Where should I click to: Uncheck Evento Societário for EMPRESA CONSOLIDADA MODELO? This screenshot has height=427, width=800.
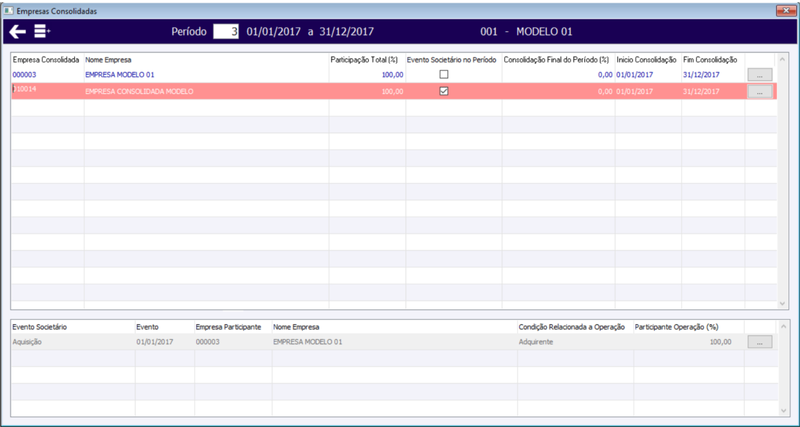pos(444,91)
